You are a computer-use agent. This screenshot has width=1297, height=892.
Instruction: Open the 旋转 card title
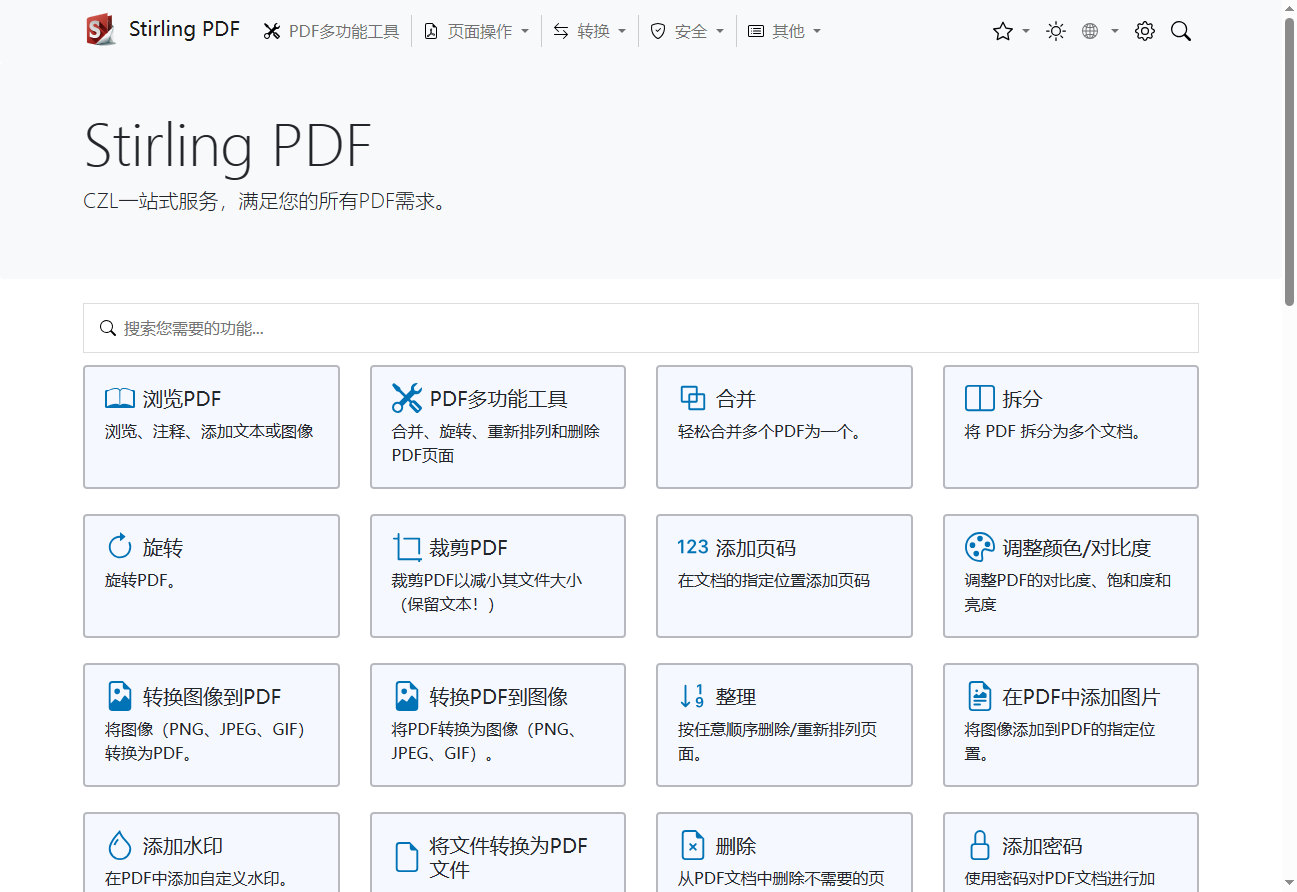pos(163,548)
